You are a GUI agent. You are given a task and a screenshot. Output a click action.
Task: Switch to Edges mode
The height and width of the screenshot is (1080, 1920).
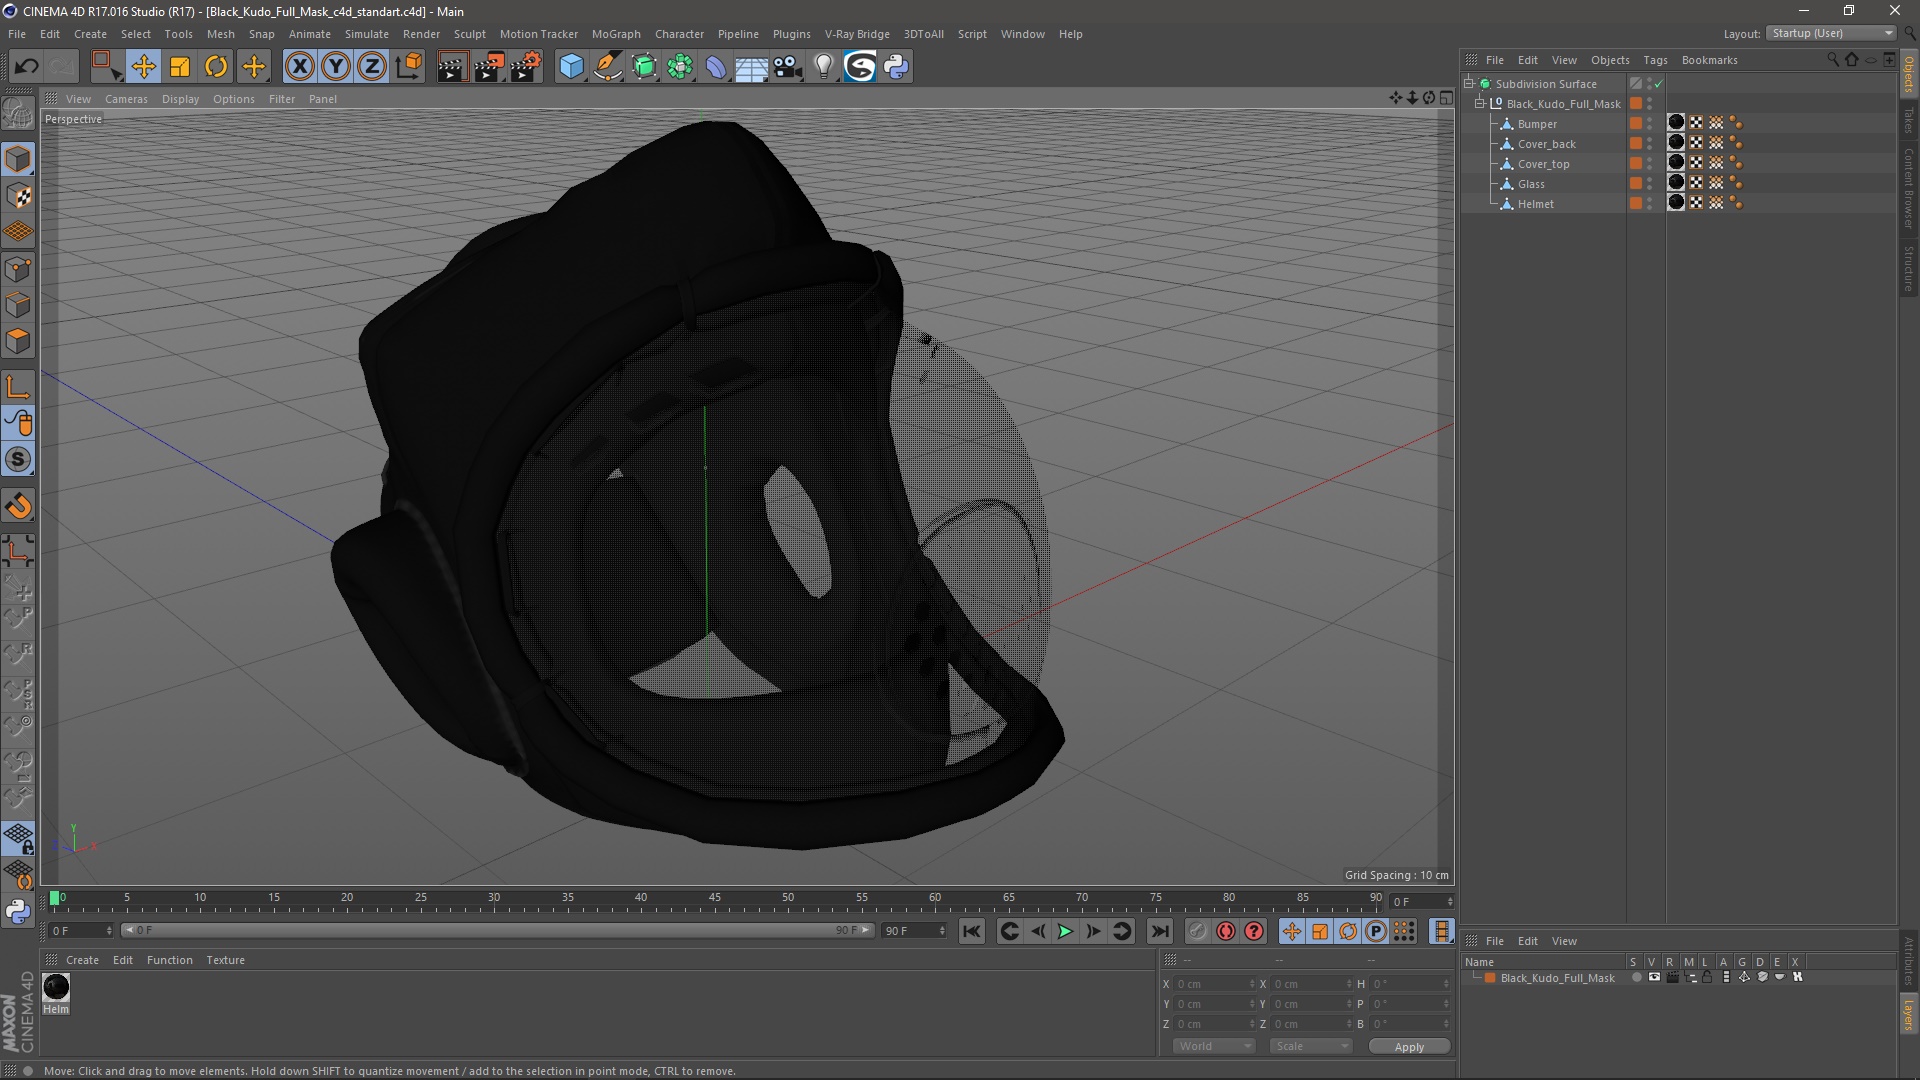click(18, 305)
